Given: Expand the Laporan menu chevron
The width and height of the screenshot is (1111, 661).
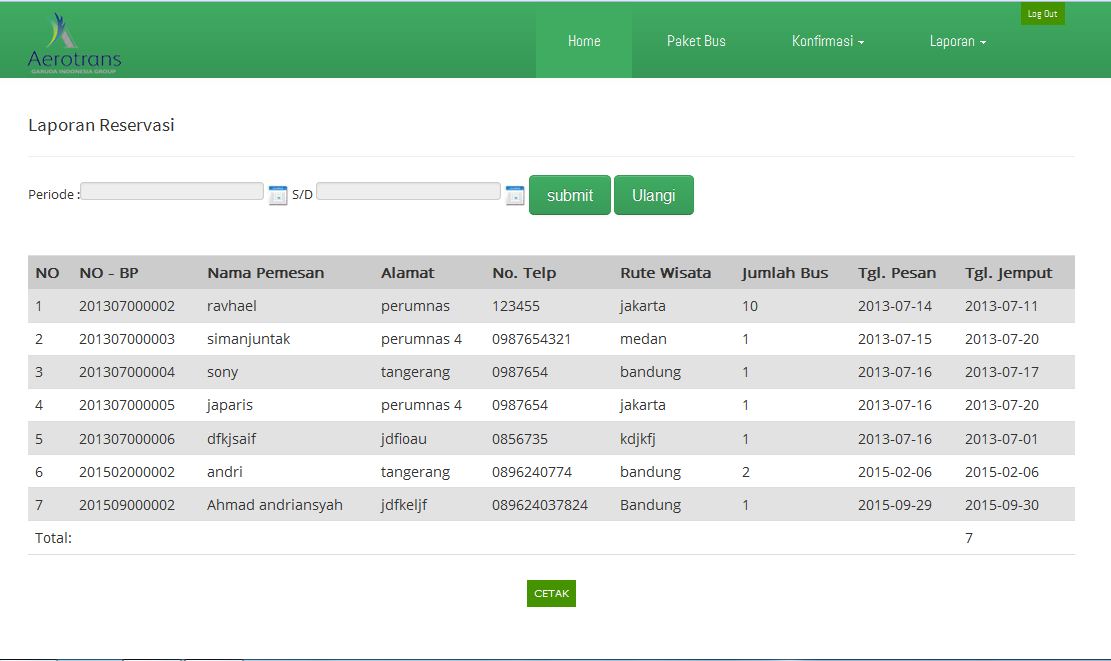Looking at the screenshot, I should [x=983, y=43].
